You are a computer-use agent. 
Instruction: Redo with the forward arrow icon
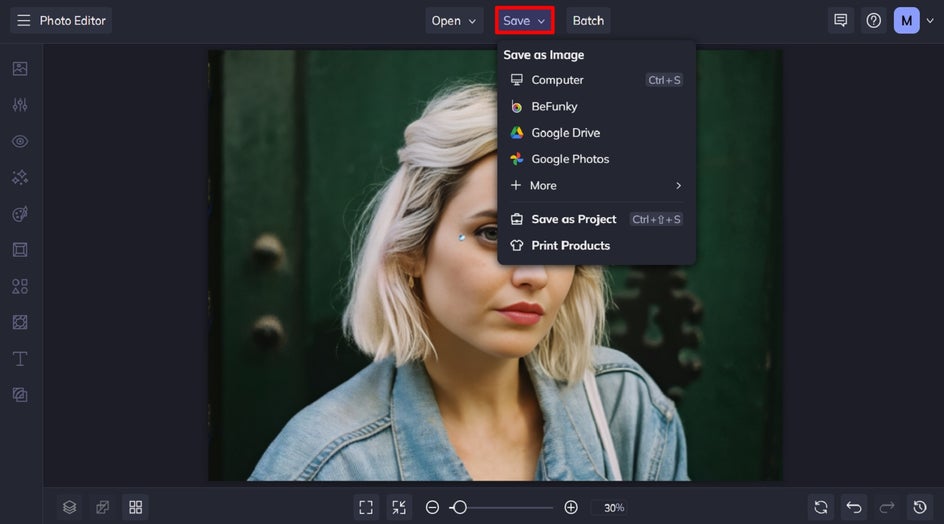887,507
